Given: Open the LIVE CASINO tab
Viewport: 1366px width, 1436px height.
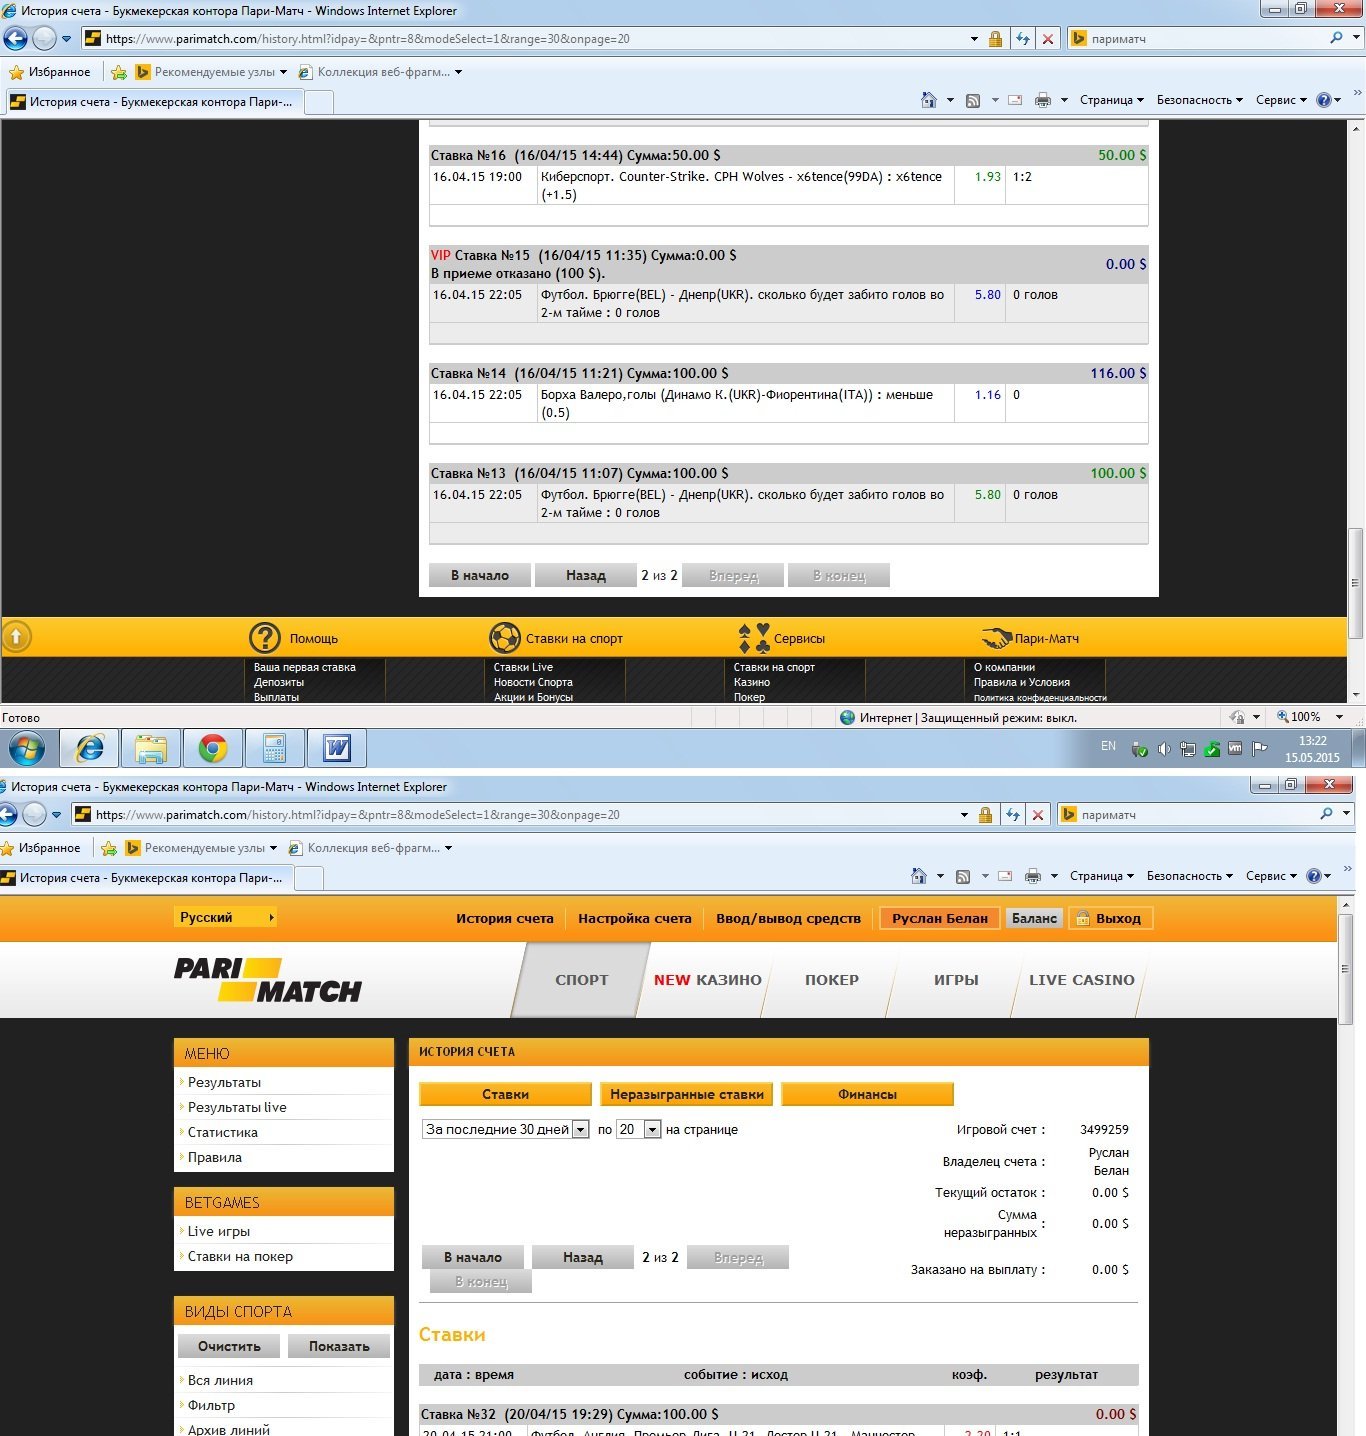Looking at the screenshot, I should click(1081, 980).
